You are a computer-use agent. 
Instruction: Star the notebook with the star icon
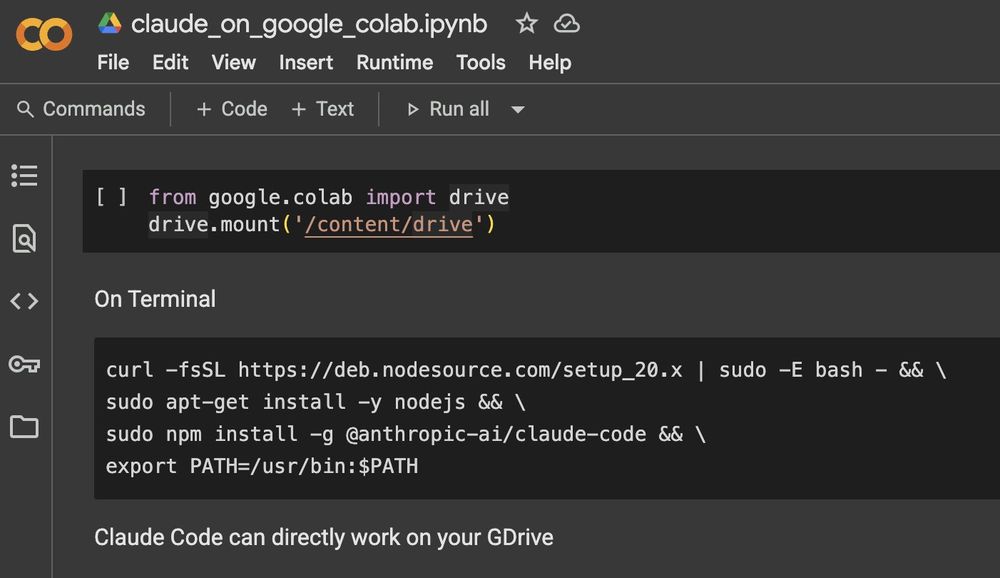(x=526, y=24)
